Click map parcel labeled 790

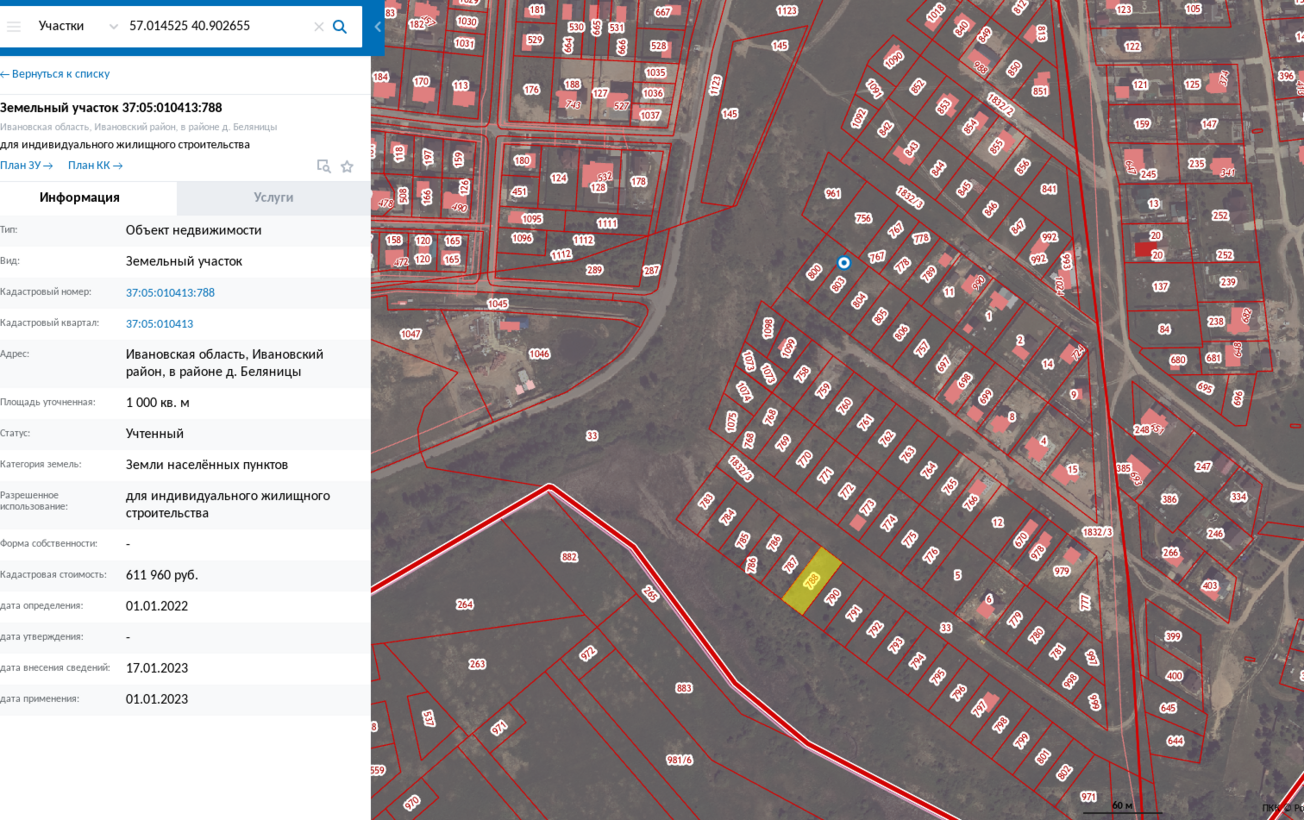pyautogui.click(x=832, y=597)
